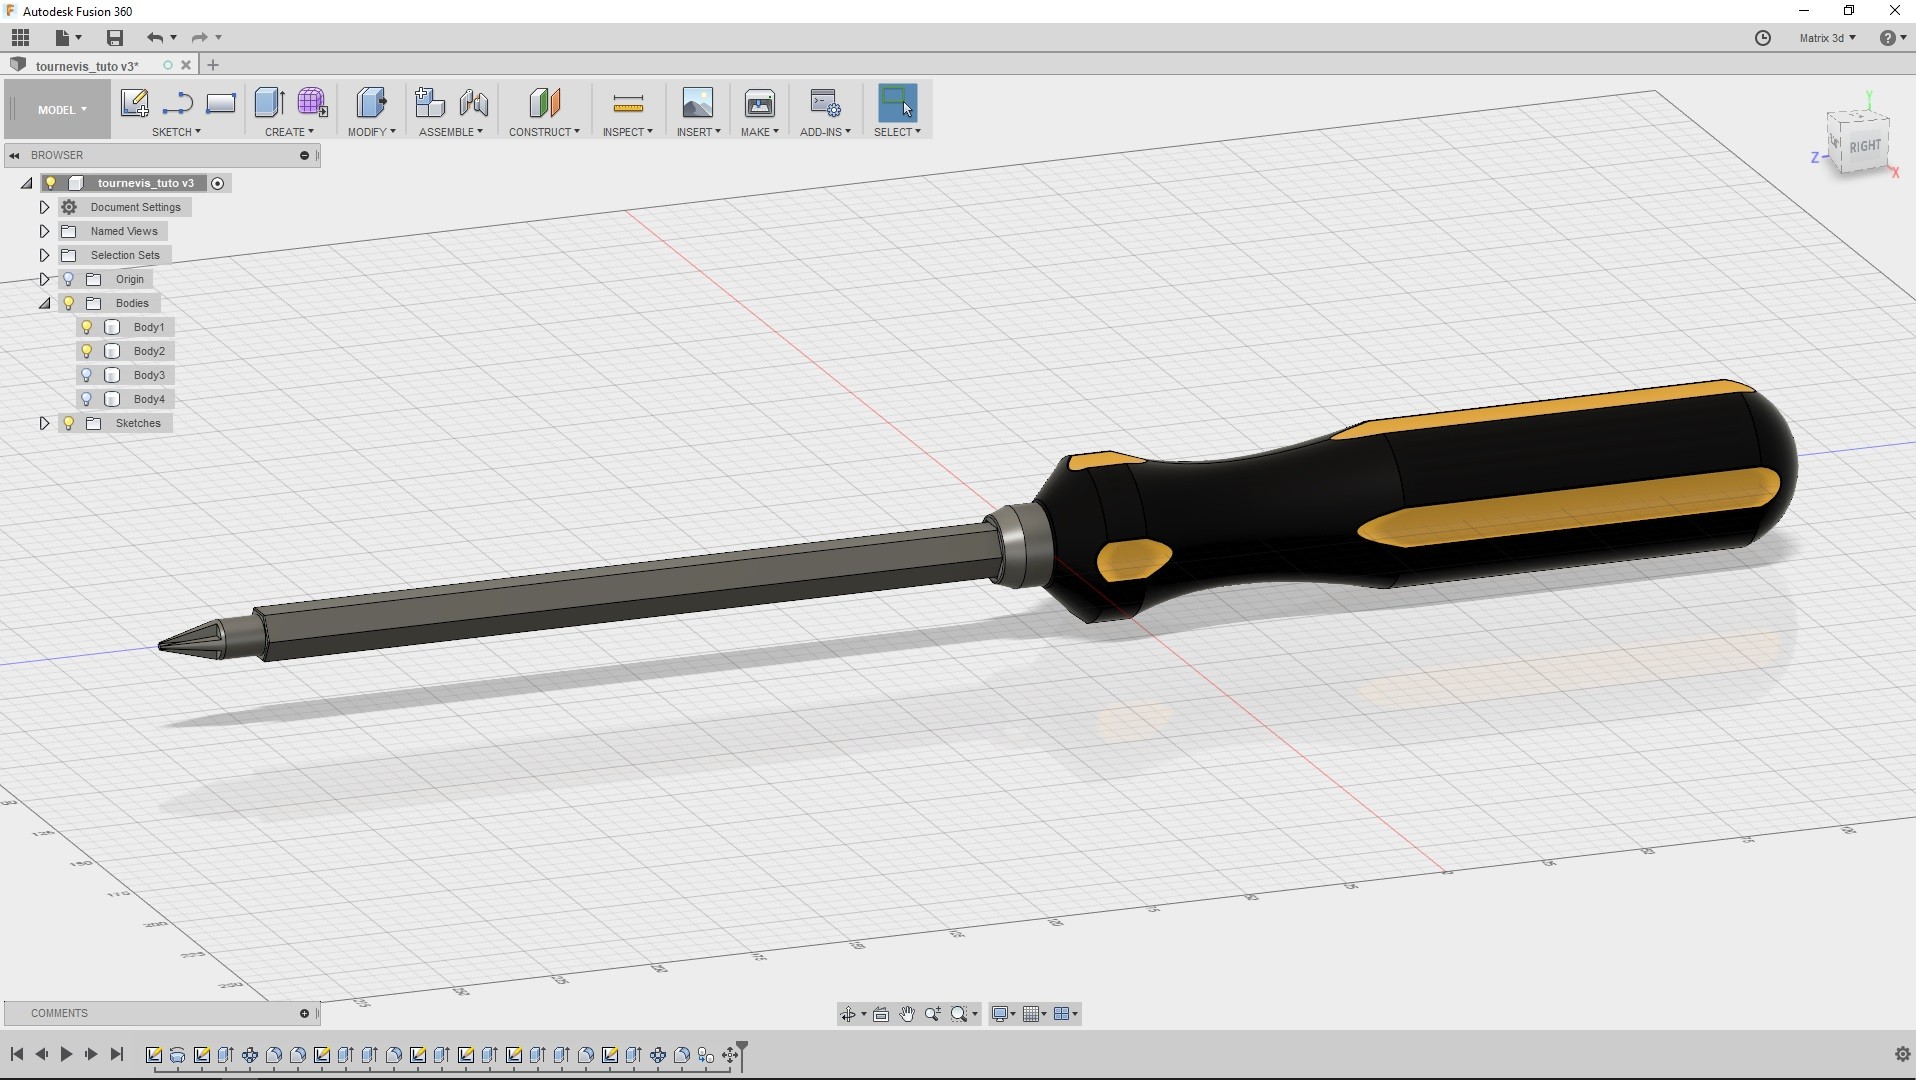This screenshot has width=1916, height=1080.
Task: Click the Select tool icon
Action: [897, 103]
